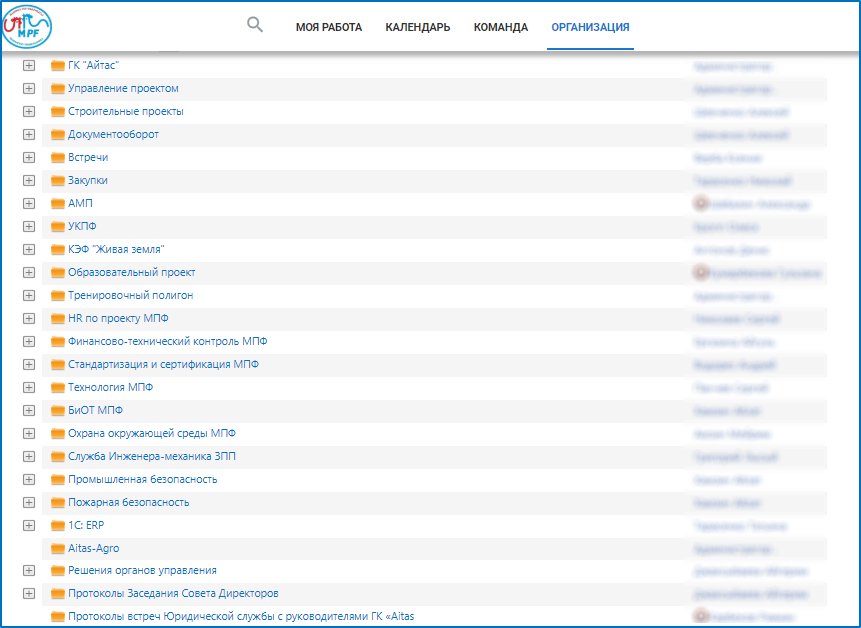Screen dimensions: 861x628
Task: Expand the УКПФ row
Action: click(29, 227)
